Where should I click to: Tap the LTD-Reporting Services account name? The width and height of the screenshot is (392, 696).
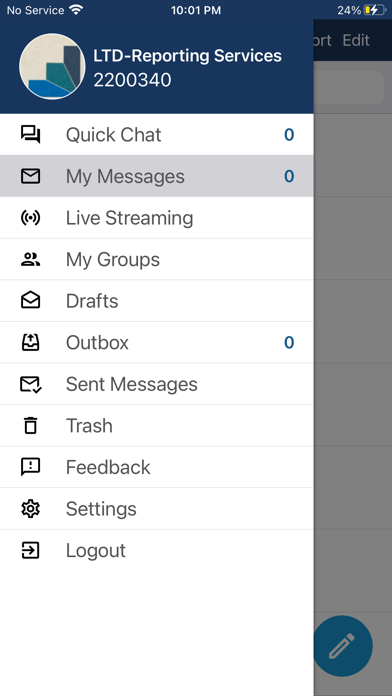[x=187, y=56]
